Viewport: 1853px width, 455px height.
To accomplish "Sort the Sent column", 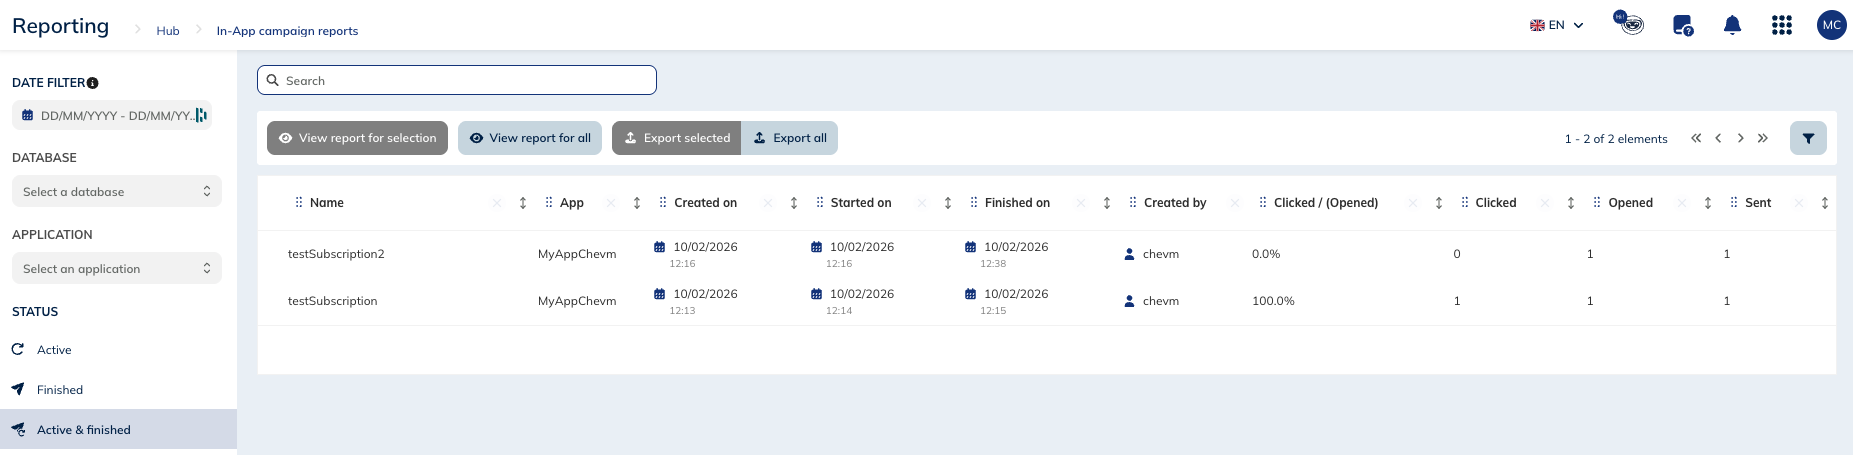I will (x=1825, y=203).
